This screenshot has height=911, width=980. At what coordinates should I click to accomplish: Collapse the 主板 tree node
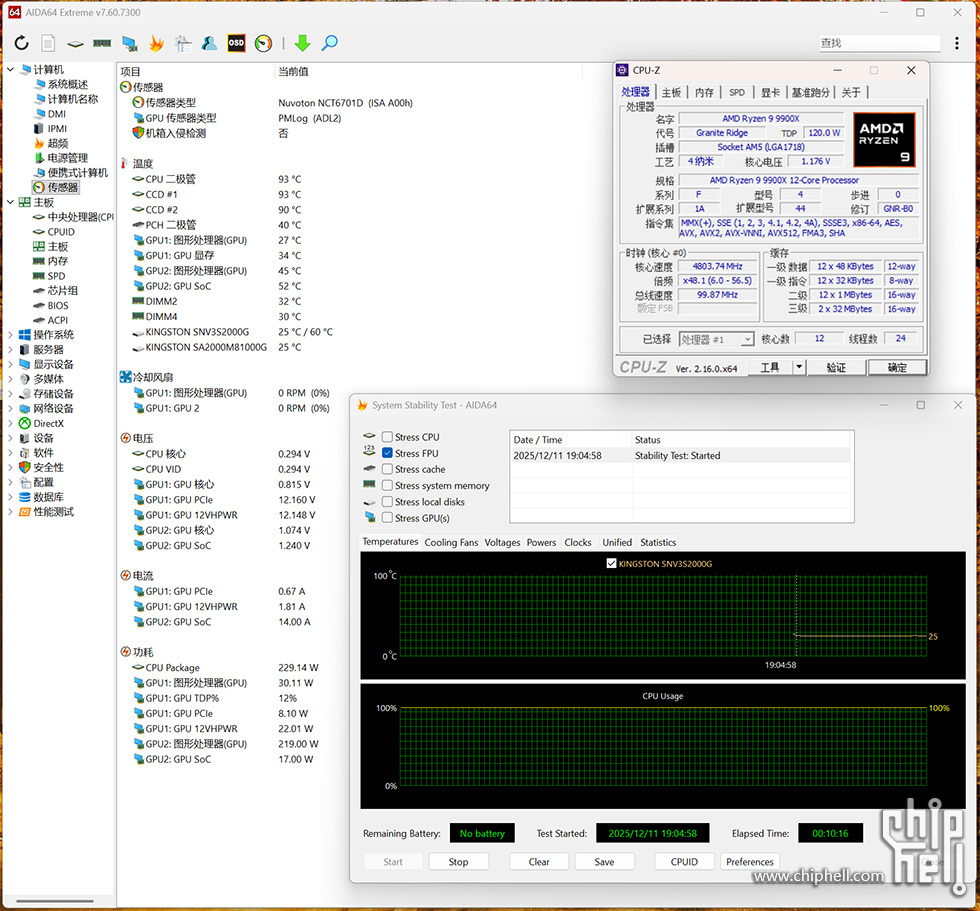11,202
